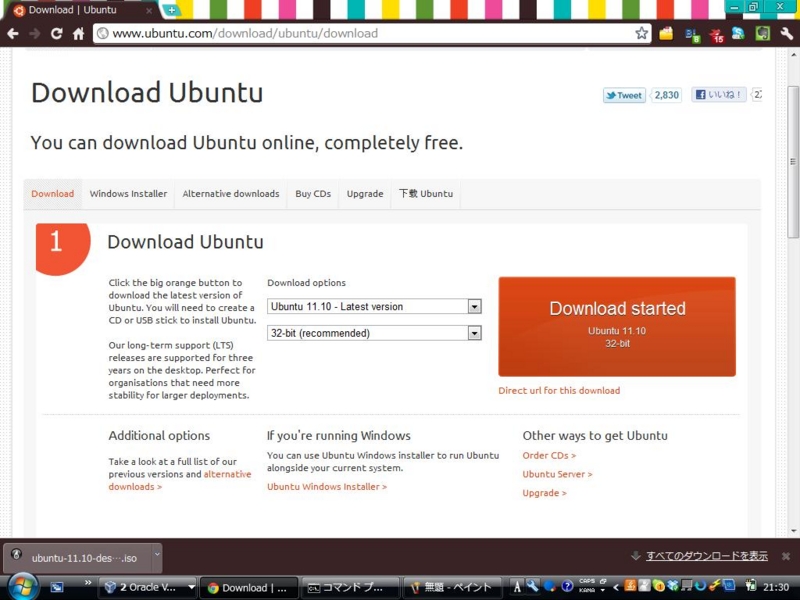Open the Skype extension icon
The height and width of the screenshot is (600, 800).
(738, 34)
